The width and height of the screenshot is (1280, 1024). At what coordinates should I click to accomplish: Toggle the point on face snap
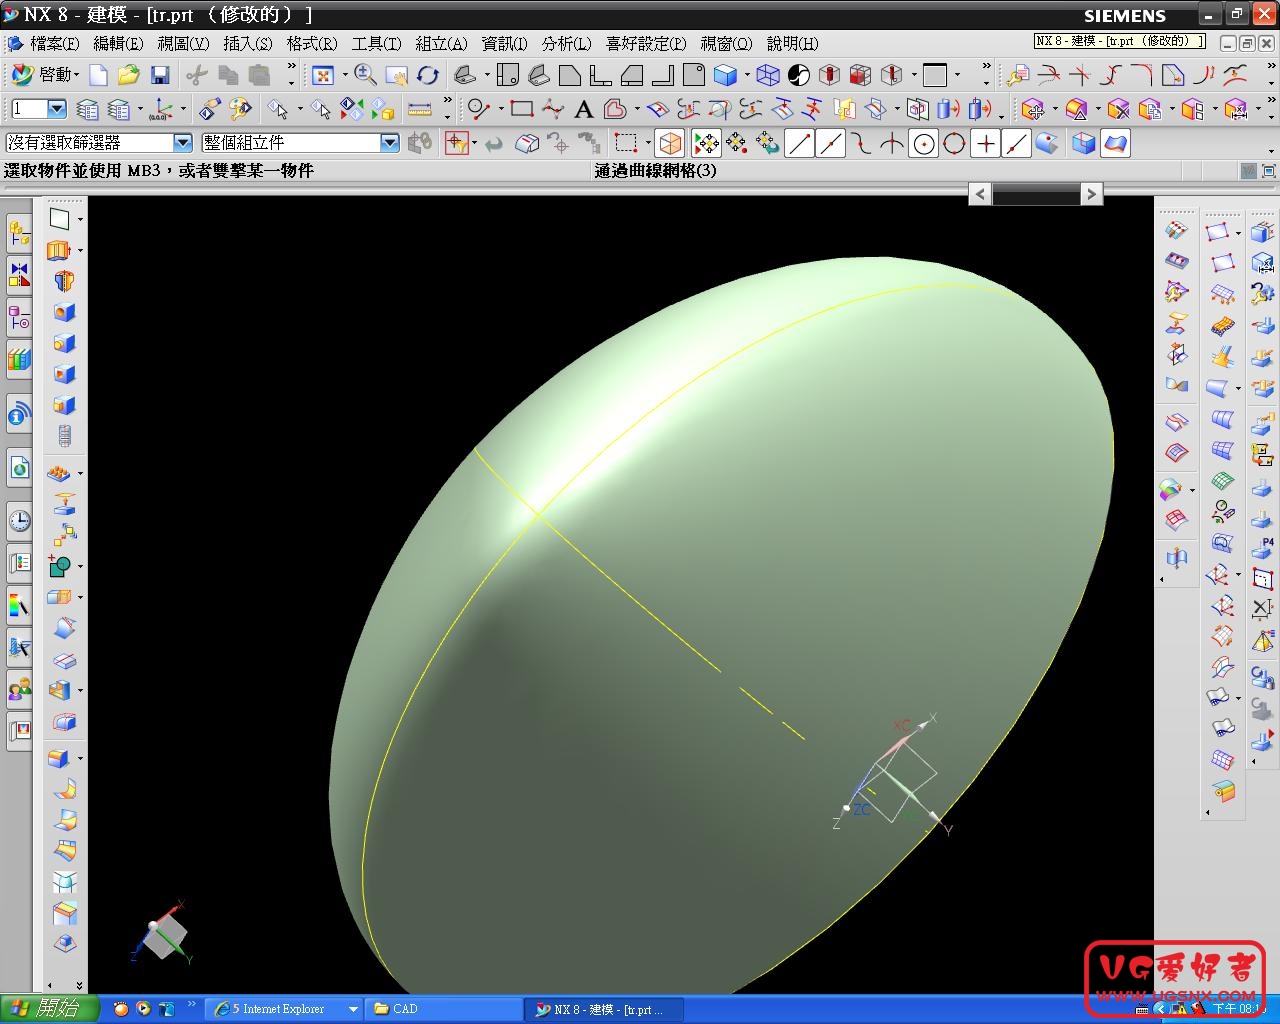1047,144
